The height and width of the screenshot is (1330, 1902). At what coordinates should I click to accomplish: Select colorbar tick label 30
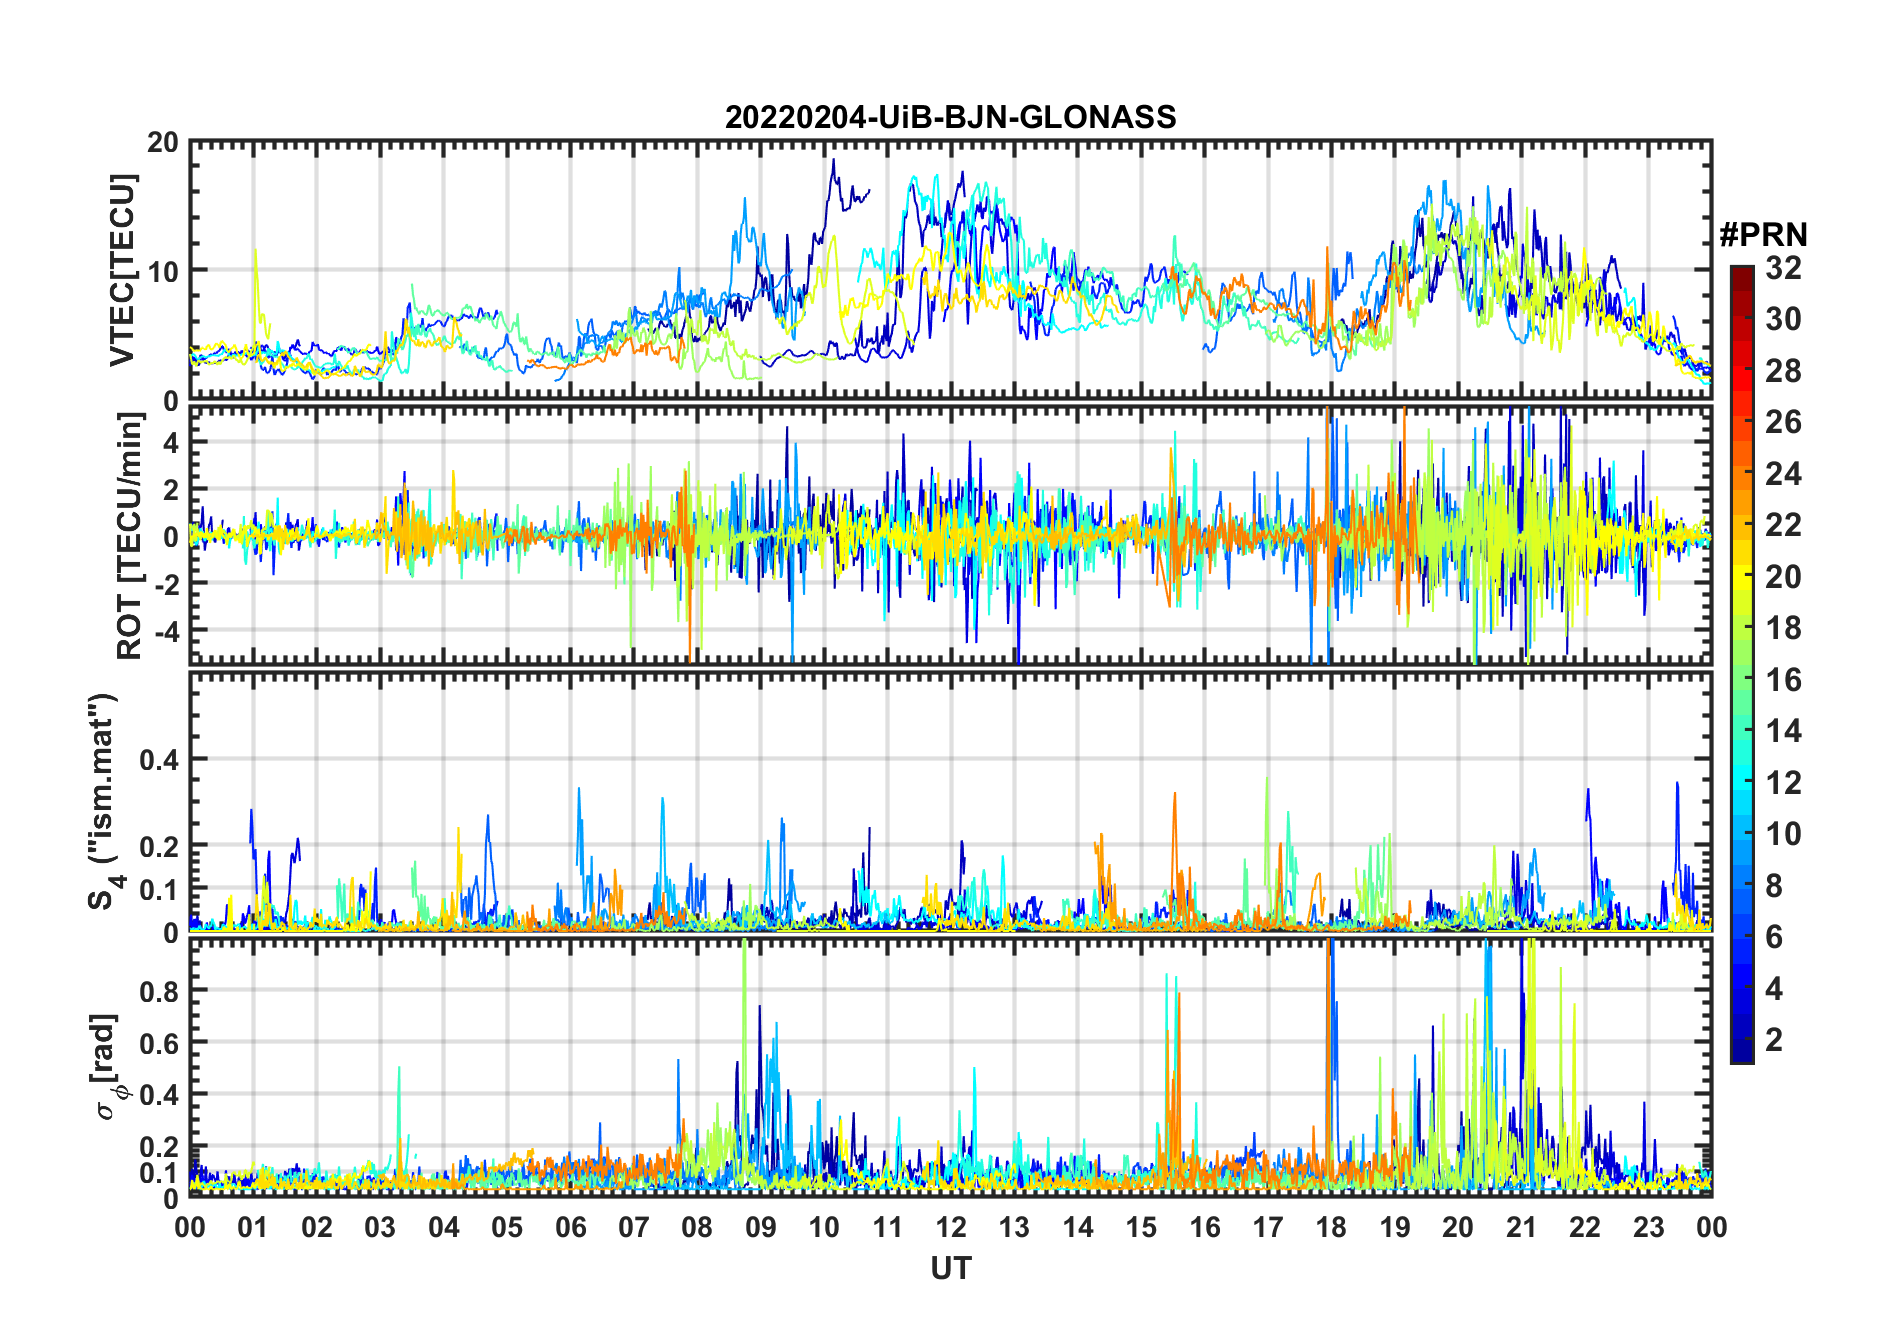pyautogui.click(x=1783, y=319)
